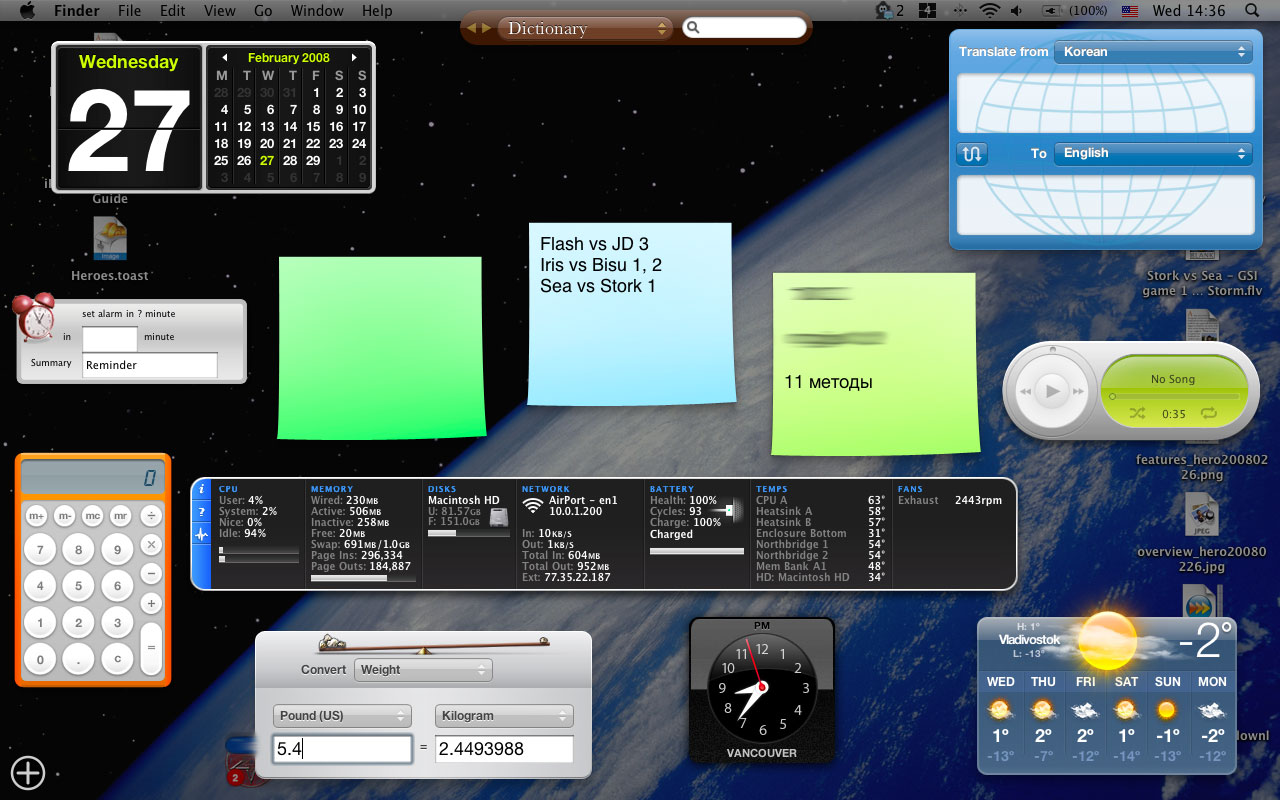Open the Window menu
1280x800 pixels.
317,11
